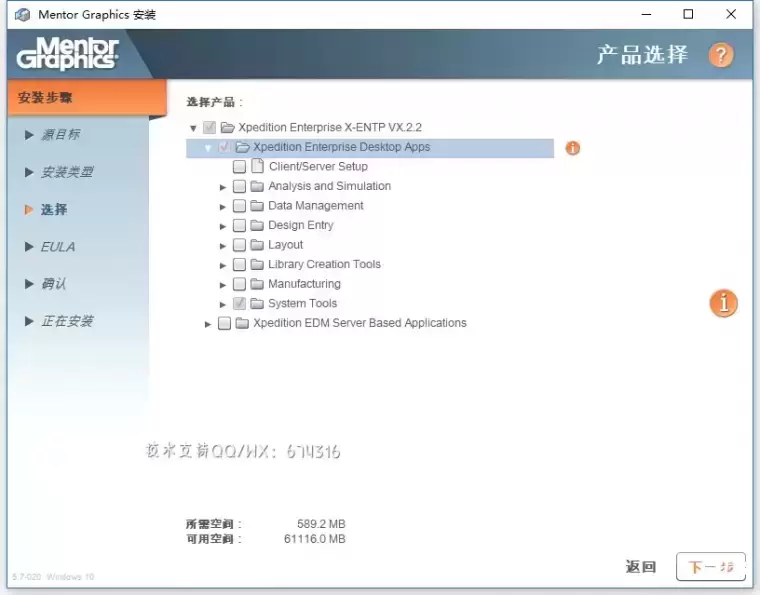Image resolution: width=760 pixels, height=595 pixels.
Task: Click the 返回 back button
Action: tap(640, 566)
